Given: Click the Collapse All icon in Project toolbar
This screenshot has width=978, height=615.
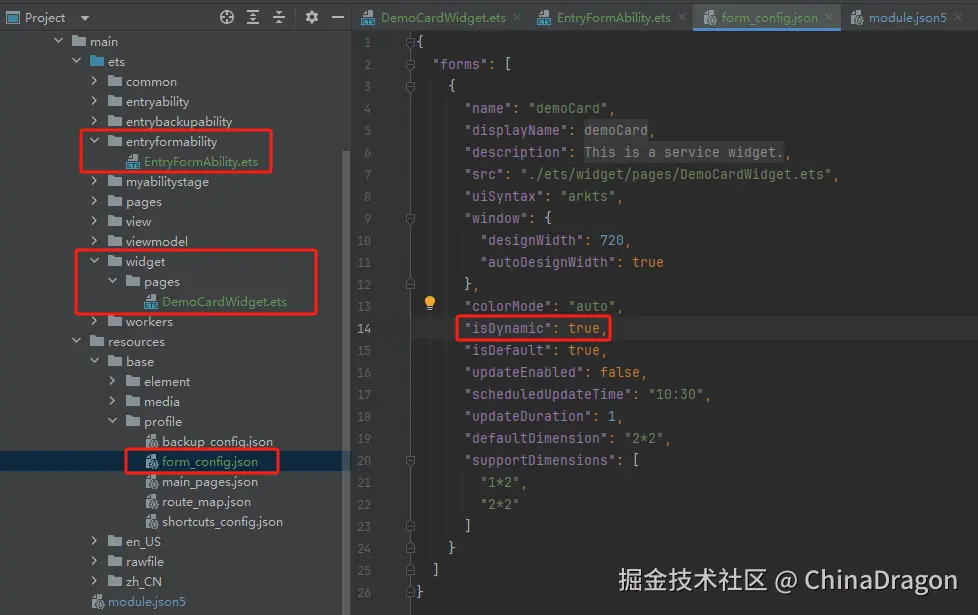Looking at the screenshot, I should click(x=279, y=17).
